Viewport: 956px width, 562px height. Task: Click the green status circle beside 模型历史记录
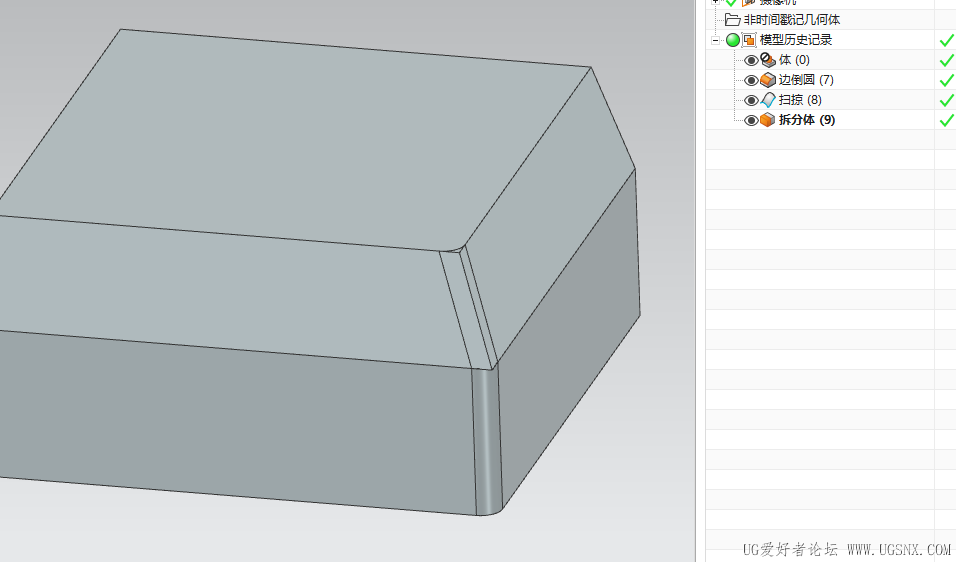733,40
